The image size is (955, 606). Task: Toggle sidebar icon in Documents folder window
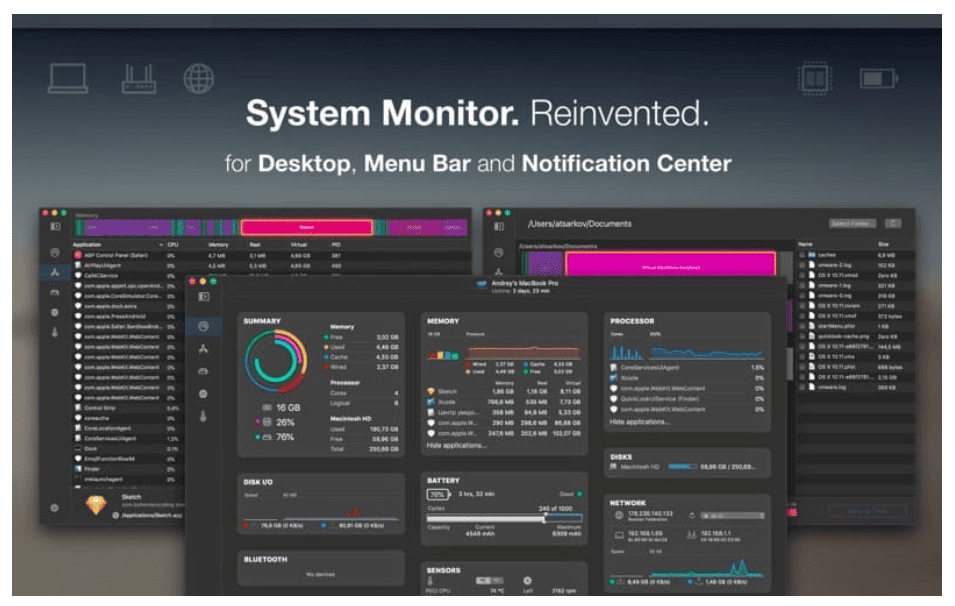tap(499, 227)
